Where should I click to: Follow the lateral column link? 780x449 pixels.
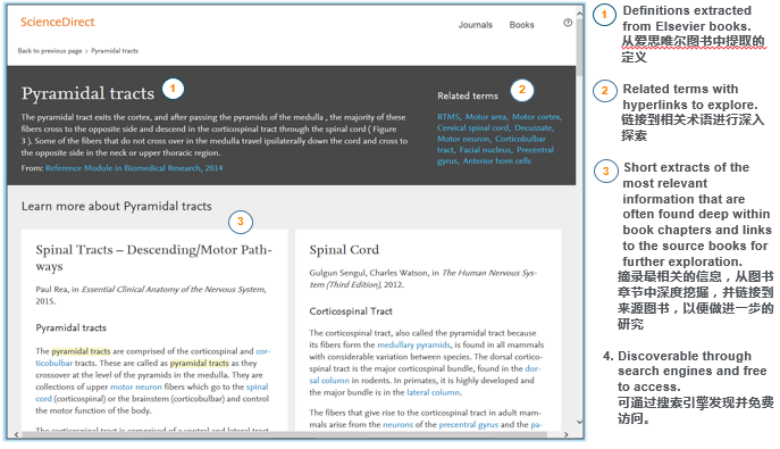[433, 392]
